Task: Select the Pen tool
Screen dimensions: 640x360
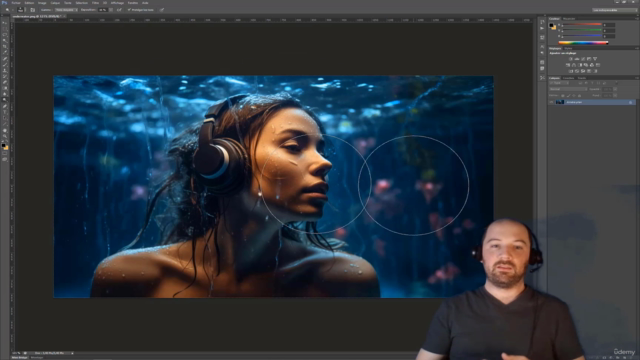Action: (x=5, y=106)
